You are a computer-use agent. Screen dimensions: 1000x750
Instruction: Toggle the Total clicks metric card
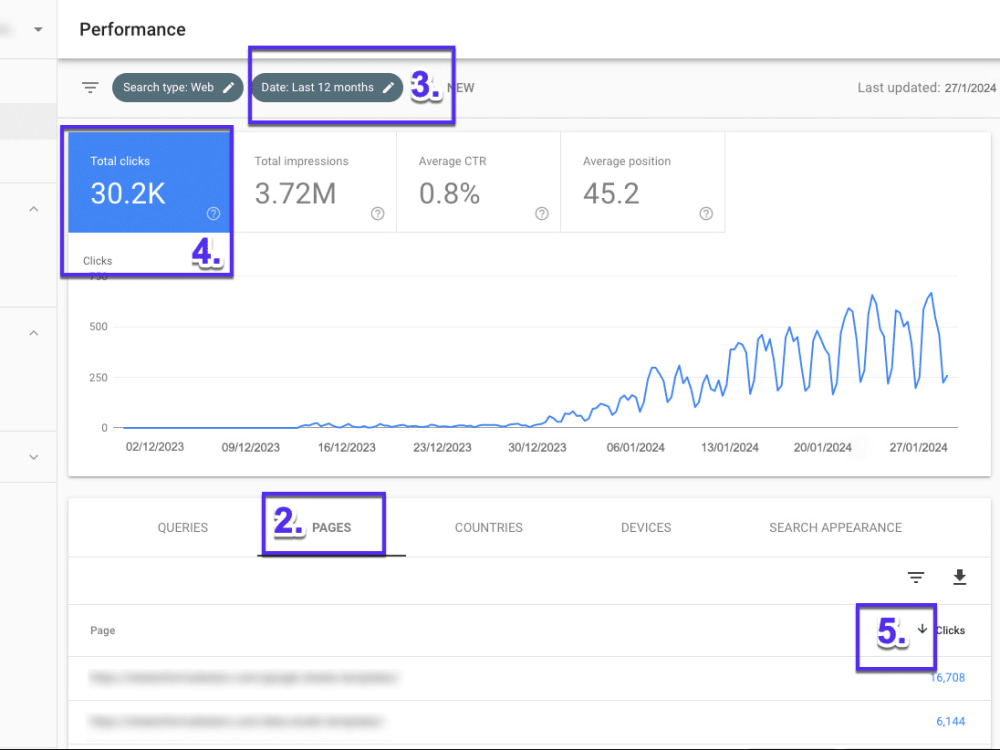click(149, 182)
